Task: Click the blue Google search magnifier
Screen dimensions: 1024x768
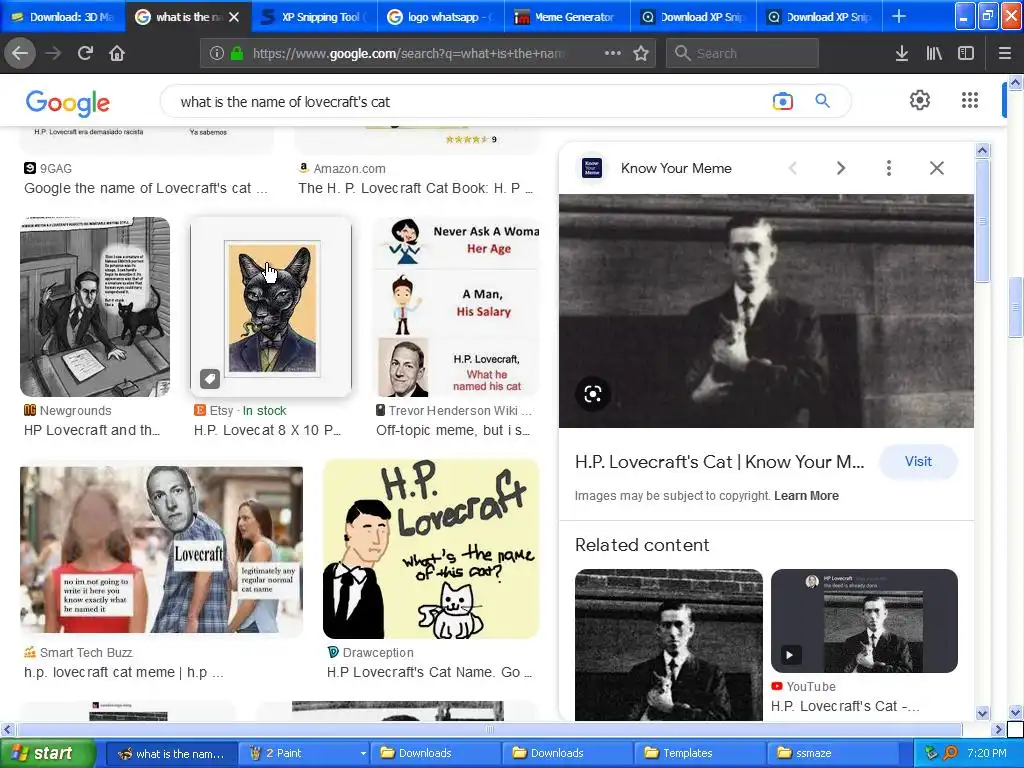Action: tap(822, 101)
